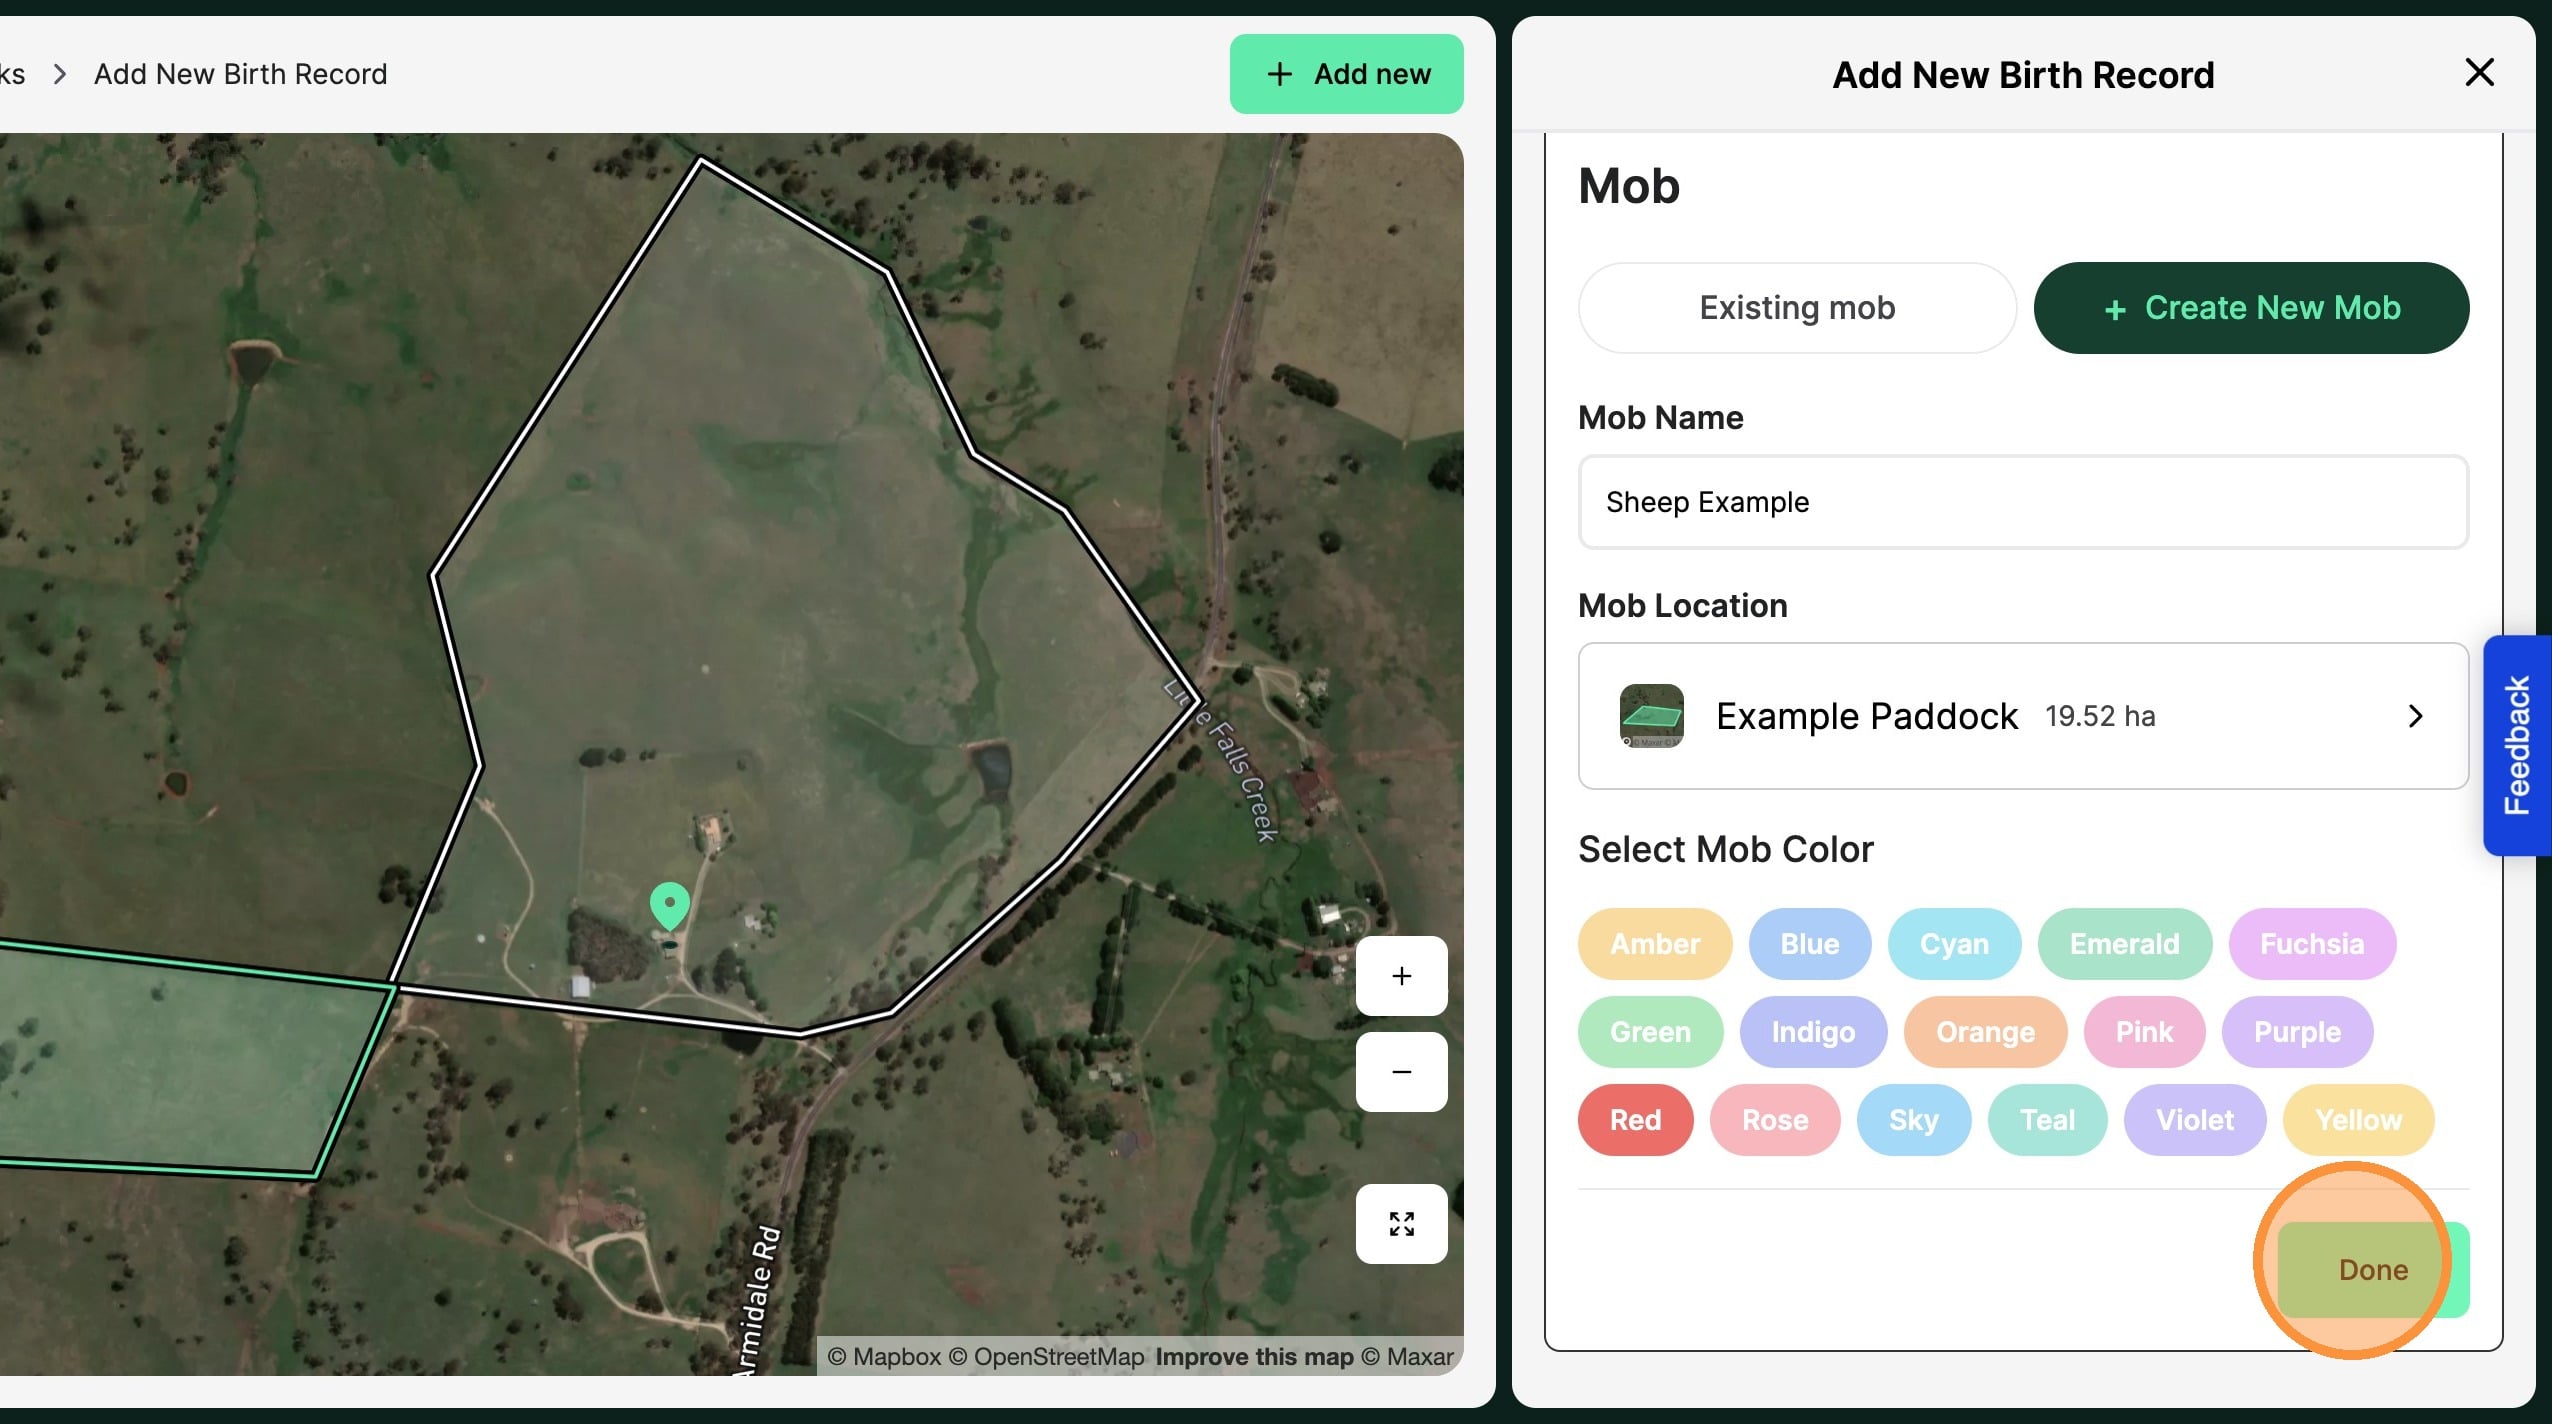Click the green location pin marker
Image resolution: width=2552 pixels, height=1424 pixels.
[669, 904]
